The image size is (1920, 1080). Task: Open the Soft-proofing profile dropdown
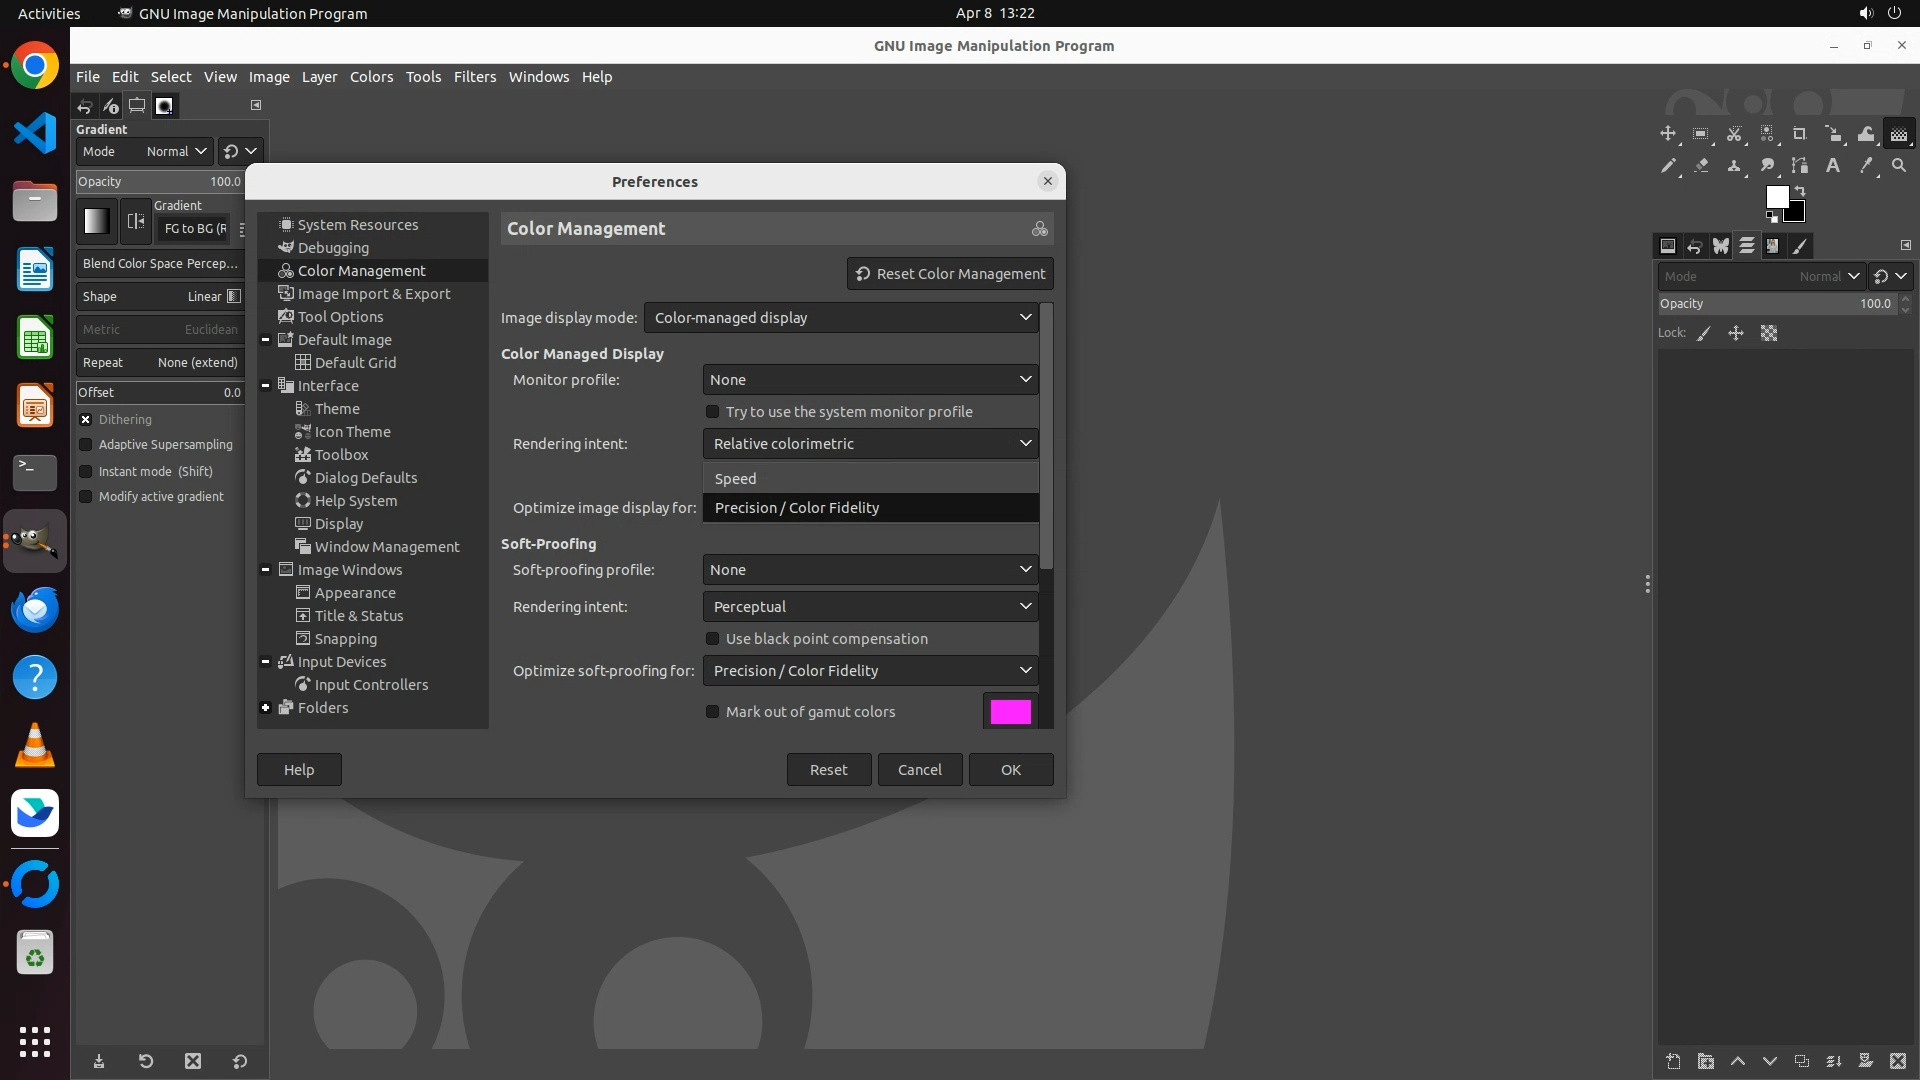coord(870,570)
